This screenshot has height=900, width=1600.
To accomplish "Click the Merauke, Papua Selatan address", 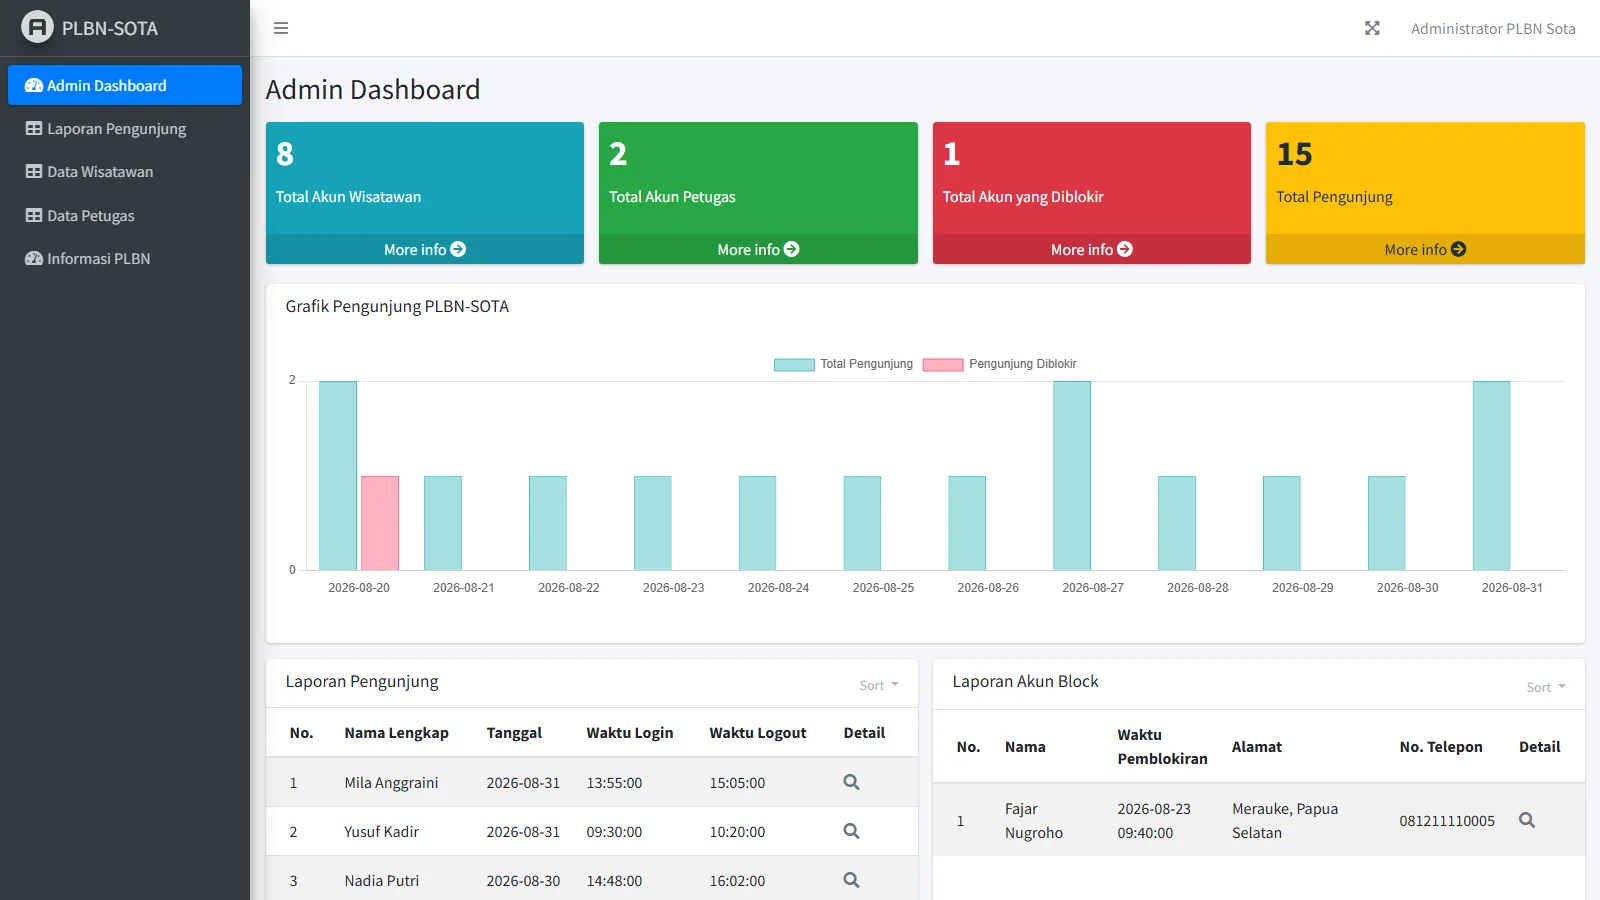I will [1285, 821].
